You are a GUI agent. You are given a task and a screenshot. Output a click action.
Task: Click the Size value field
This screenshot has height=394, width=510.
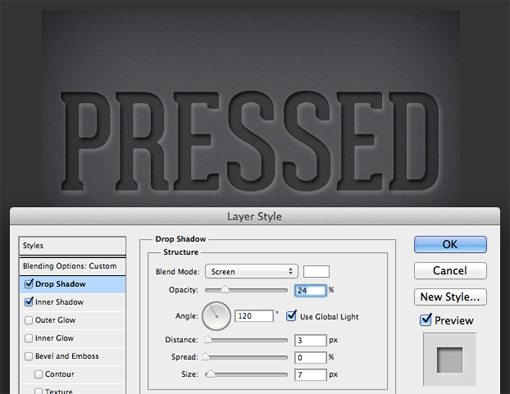pos(310,375)
